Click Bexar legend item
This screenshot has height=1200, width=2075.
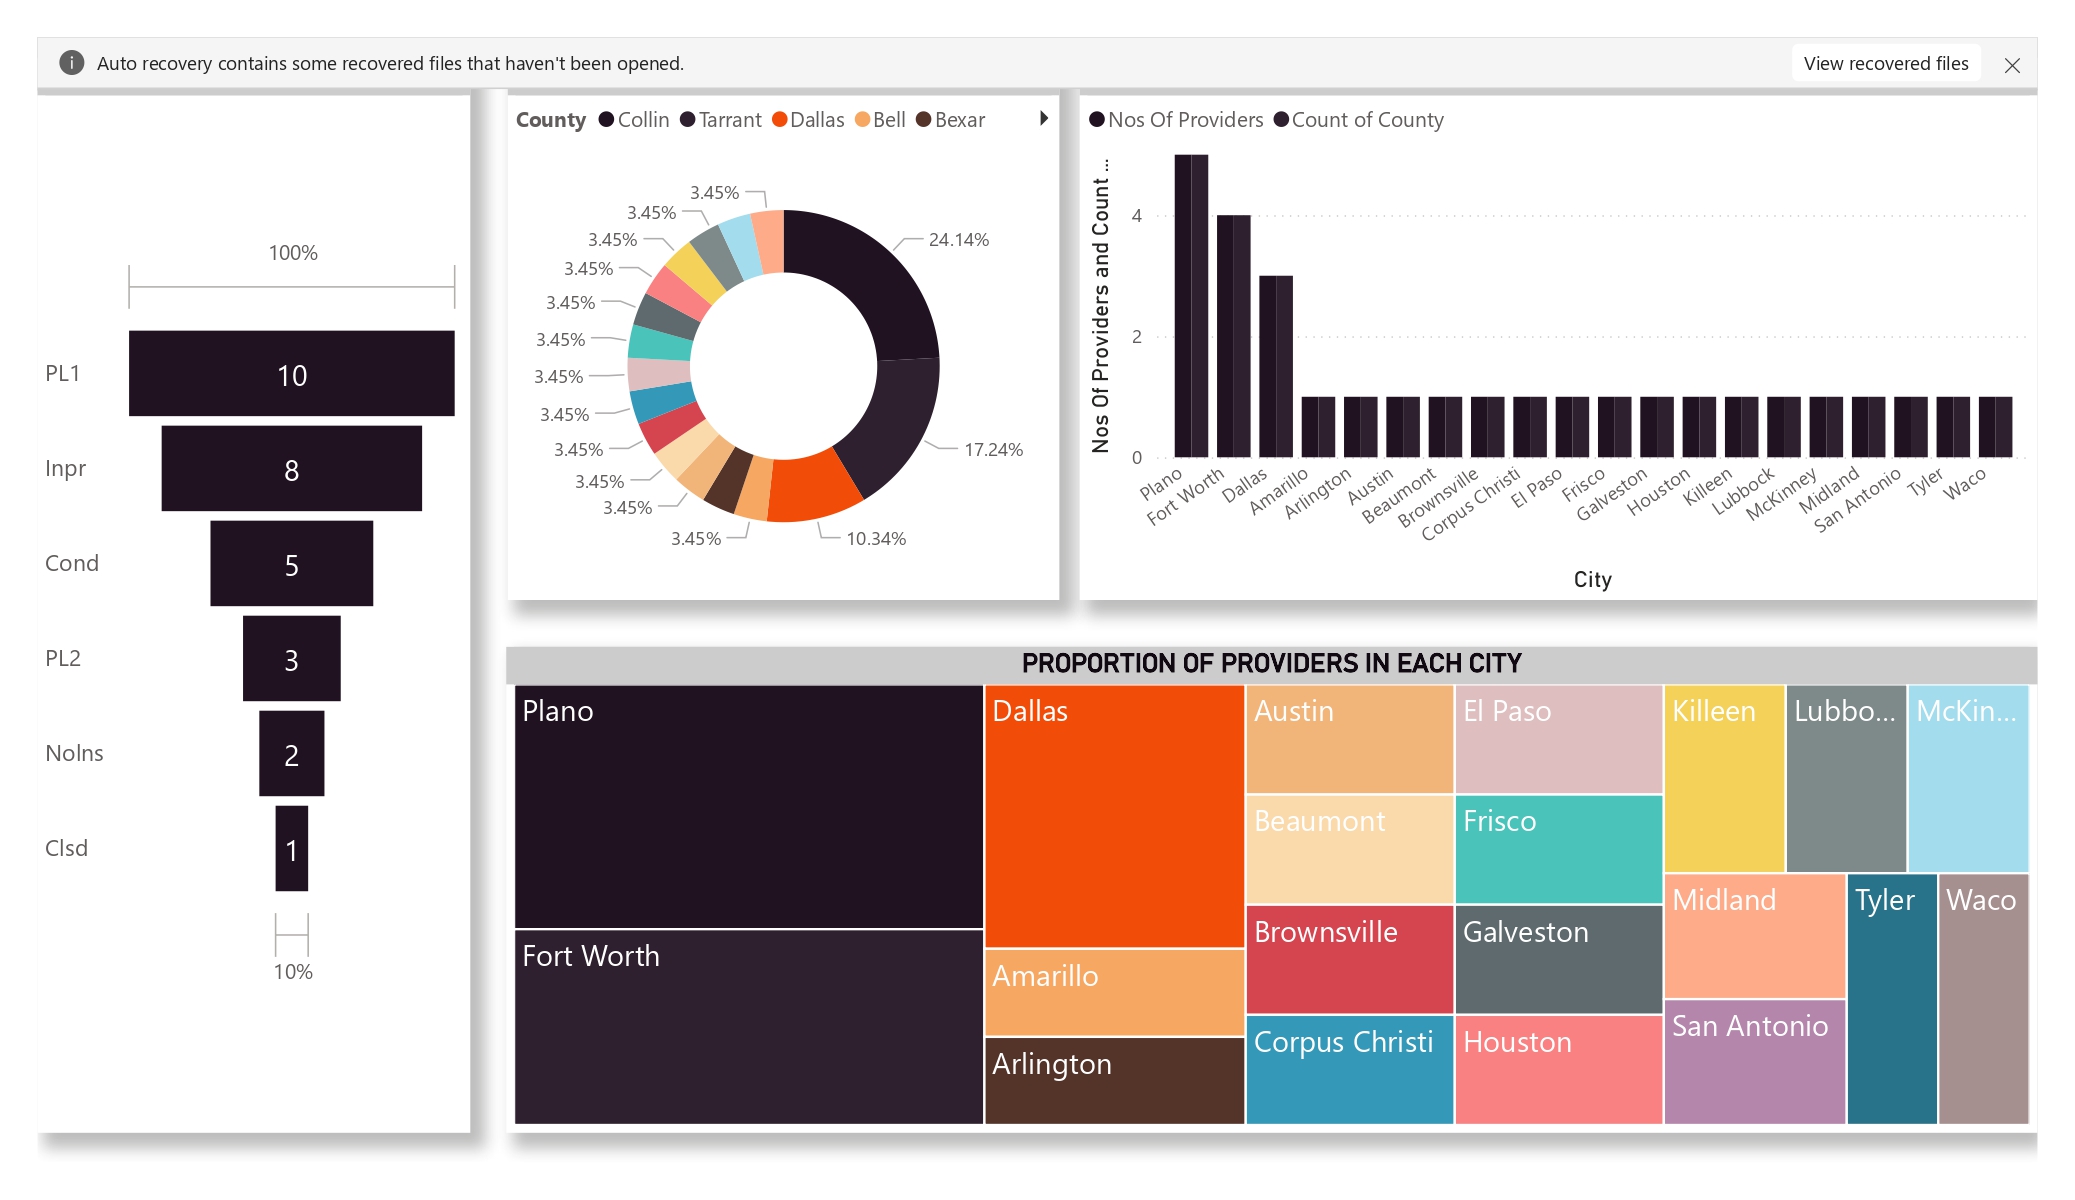(959, 120)
